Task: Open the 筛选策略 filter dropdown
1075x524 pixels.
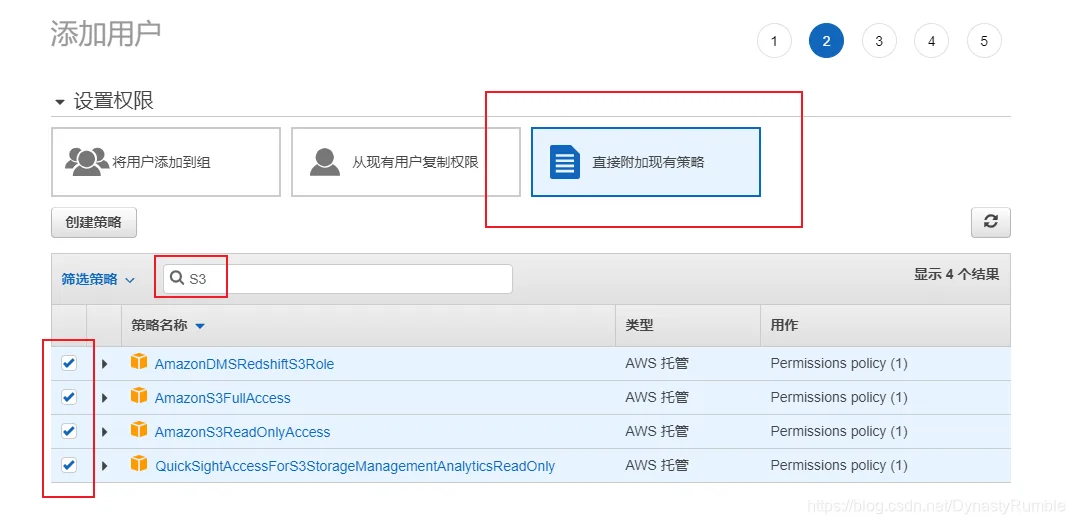Action: coord(98,279)
